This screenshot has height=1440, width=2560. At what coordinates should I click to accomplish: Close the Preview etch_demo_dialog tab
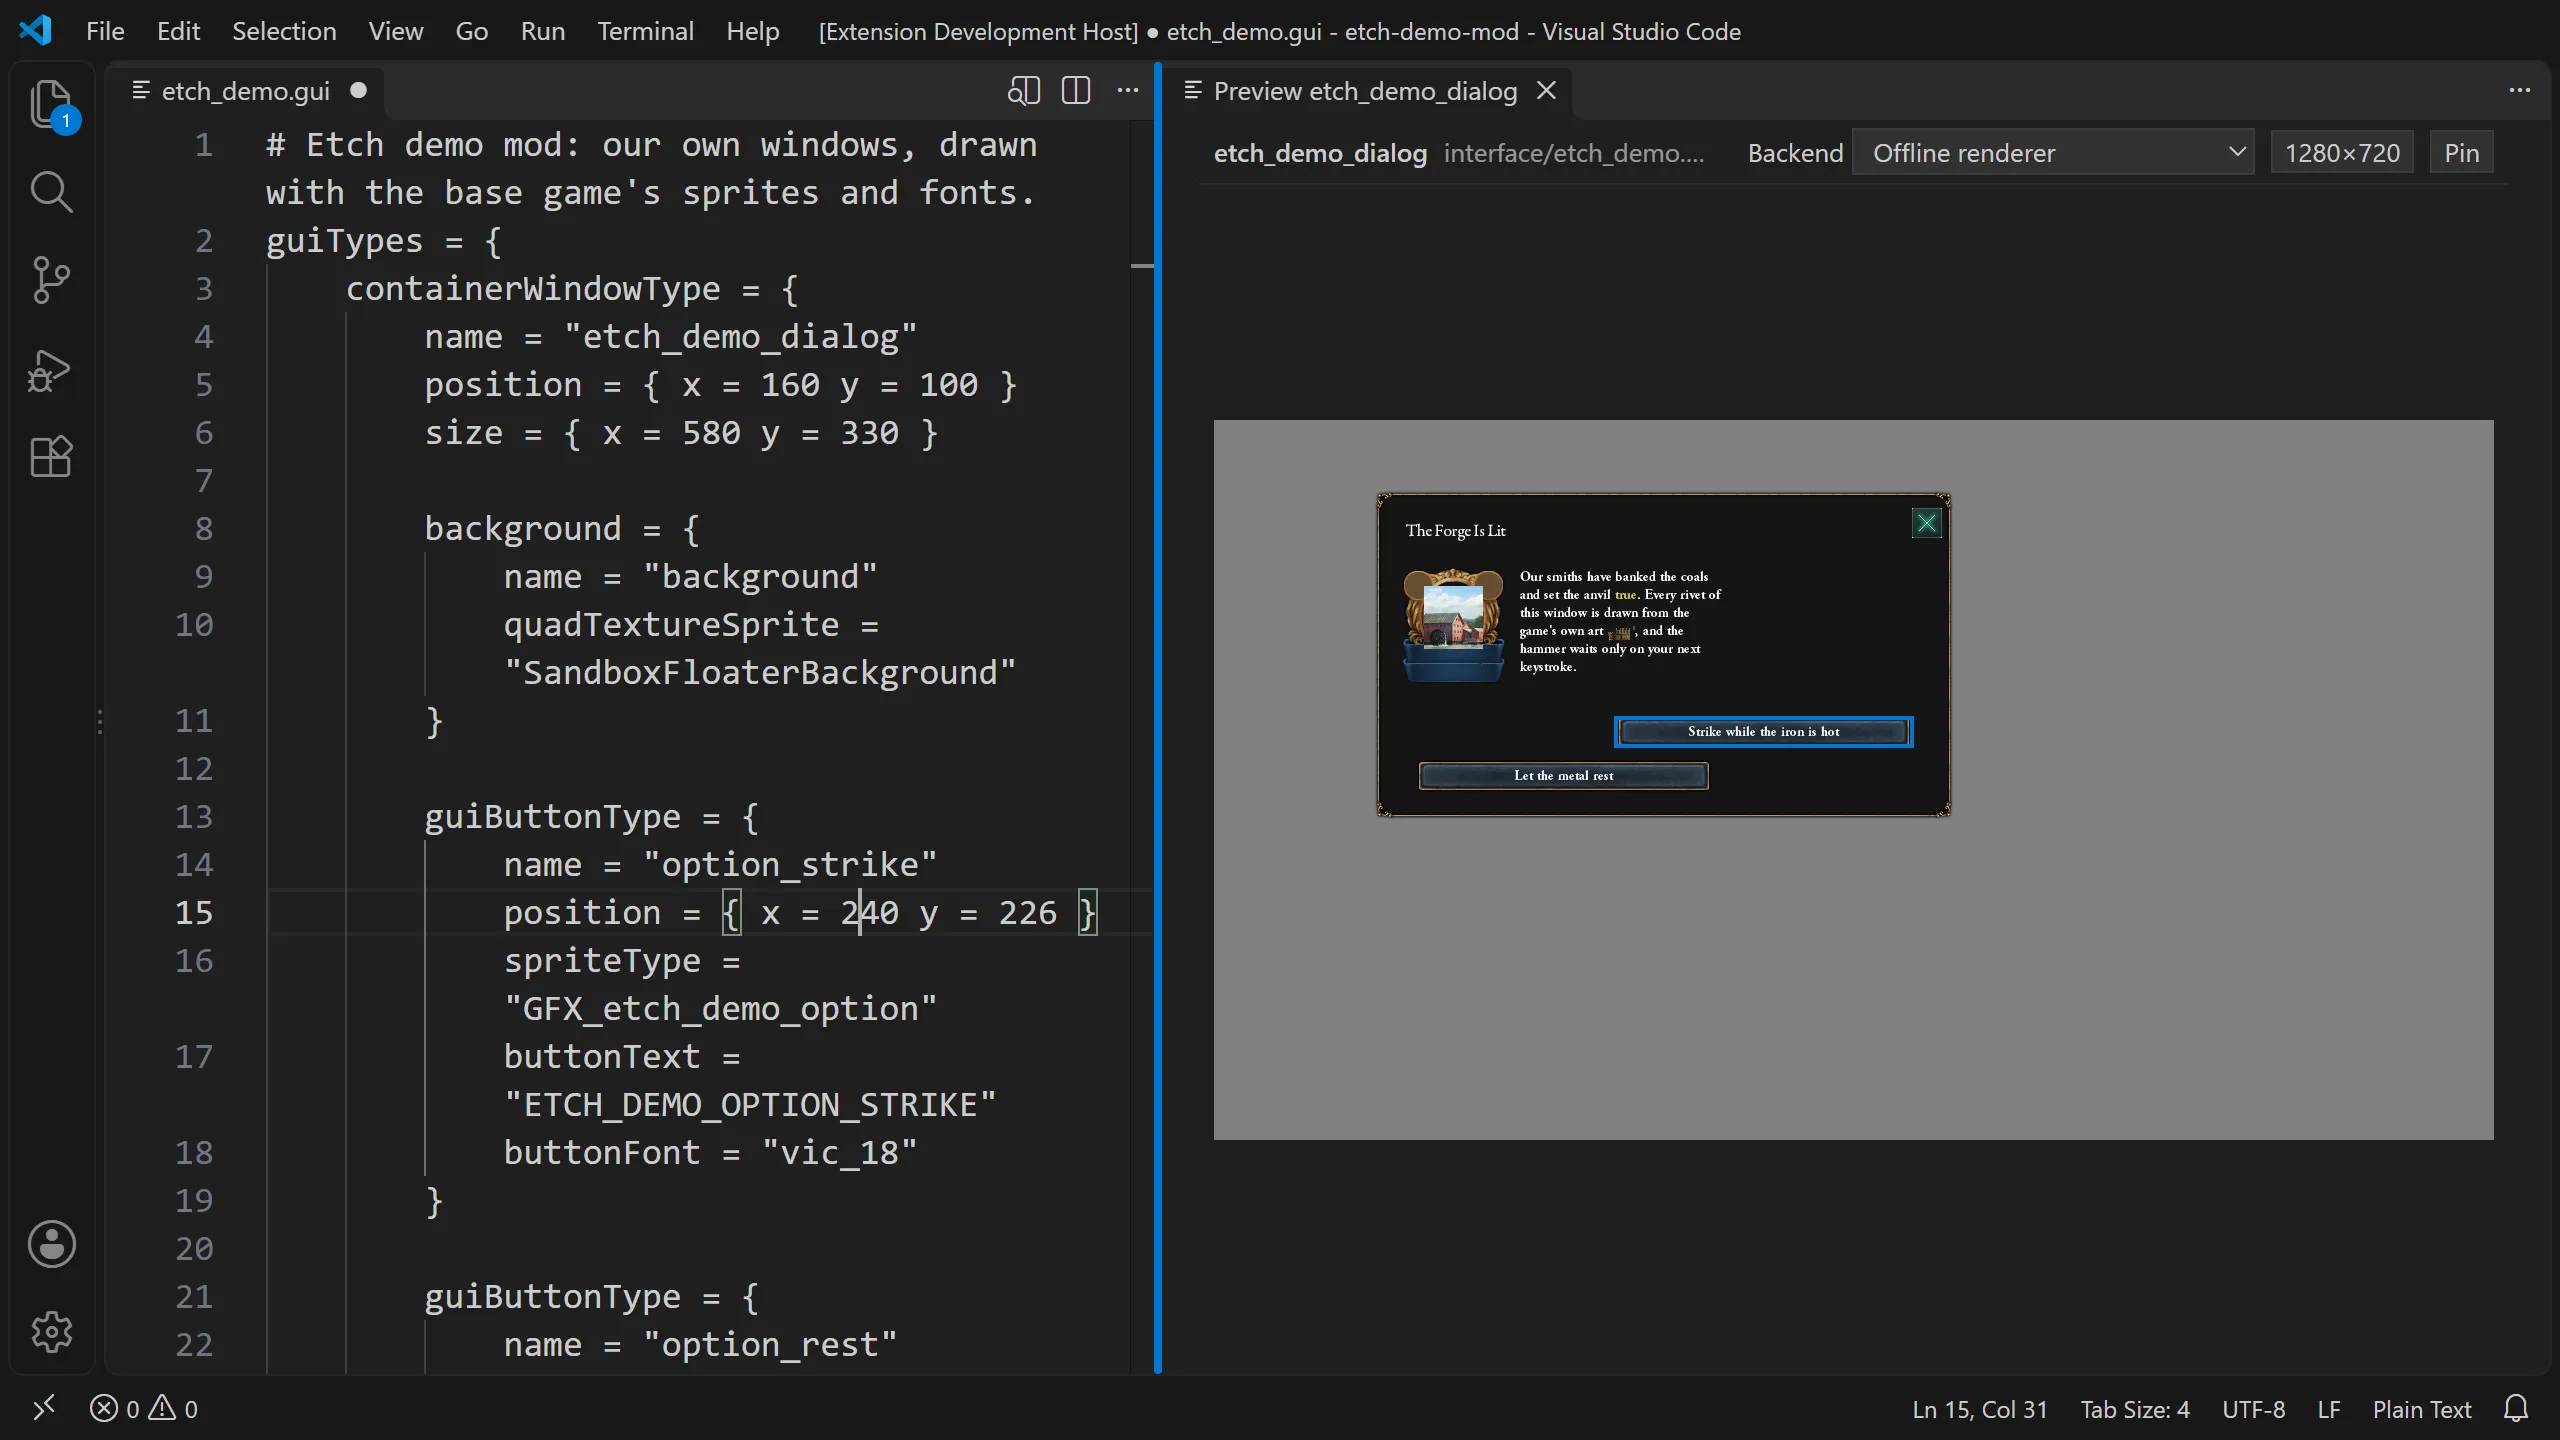tap(1546, 91)
